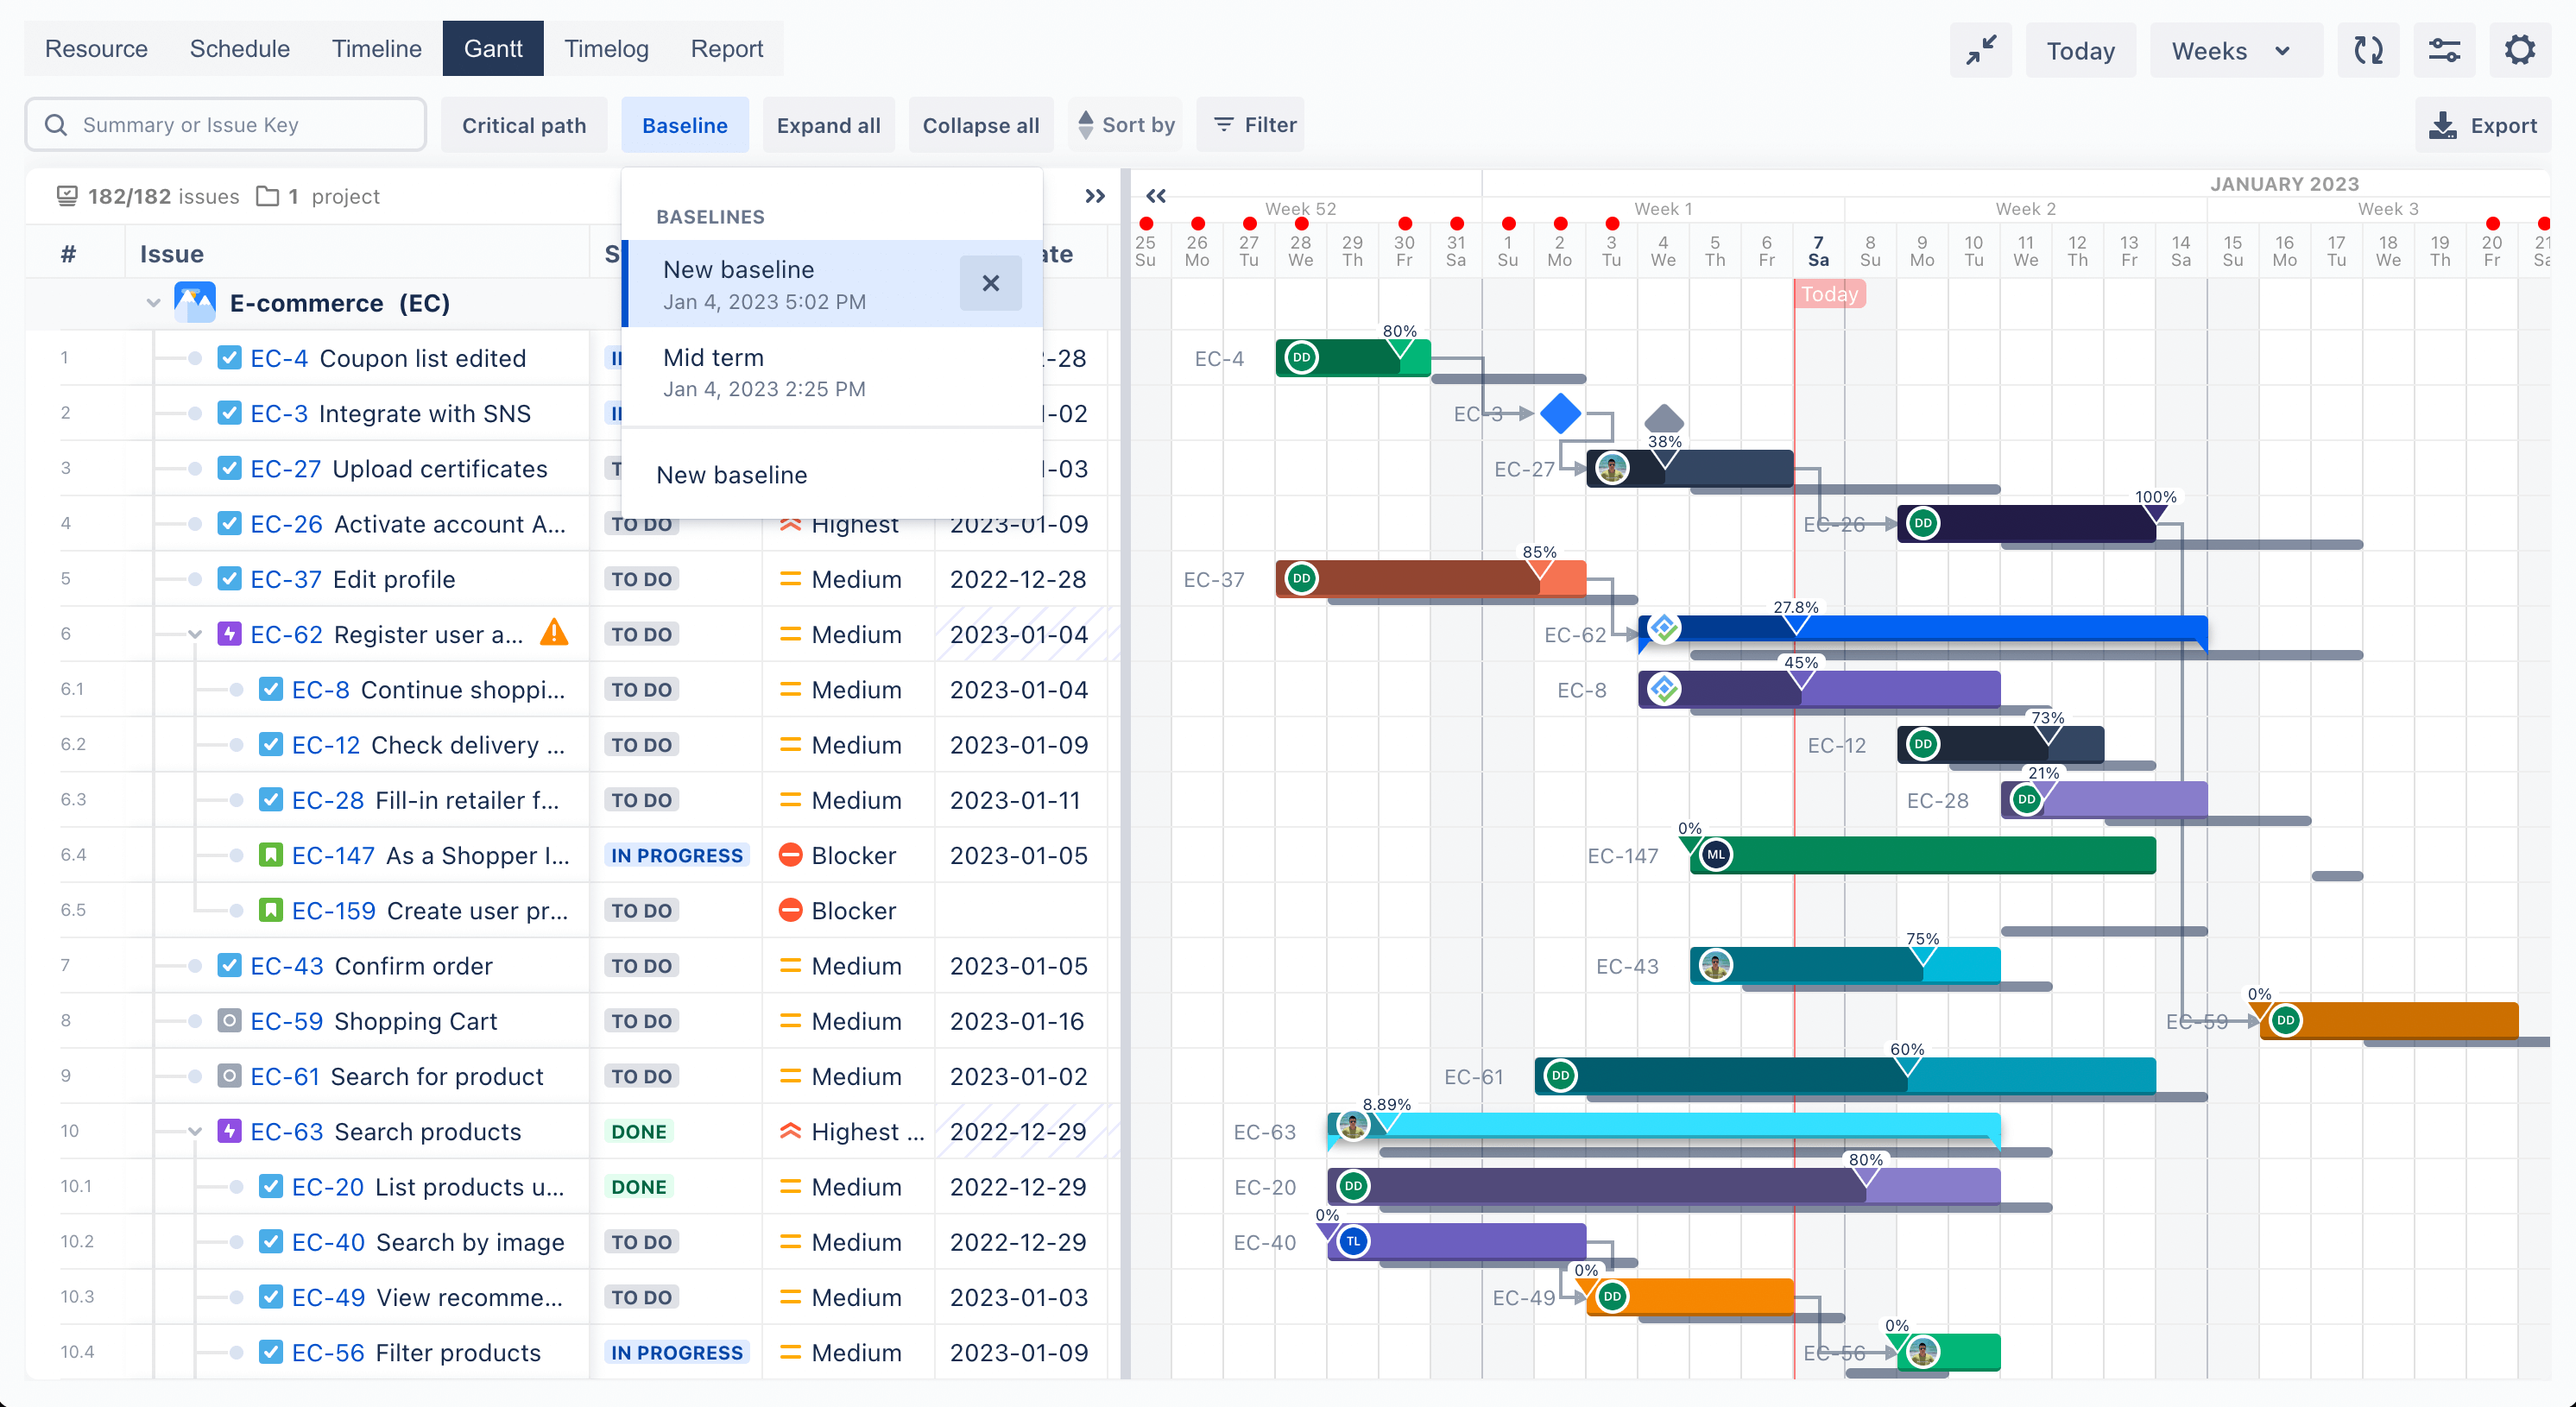Click the Critical path button
The width and height of the screenshot is (2576, 1407).
click(x=525, y=124)
